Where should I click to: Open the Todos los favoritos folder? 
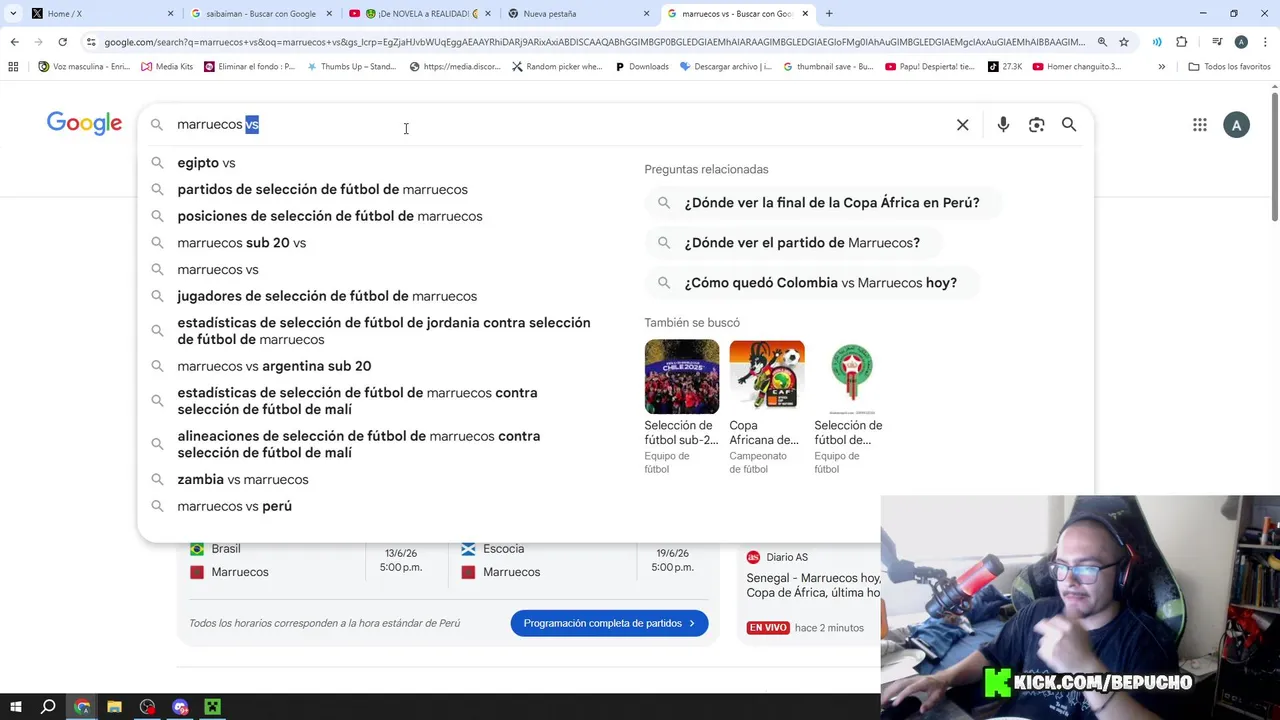click(1229, 67)
